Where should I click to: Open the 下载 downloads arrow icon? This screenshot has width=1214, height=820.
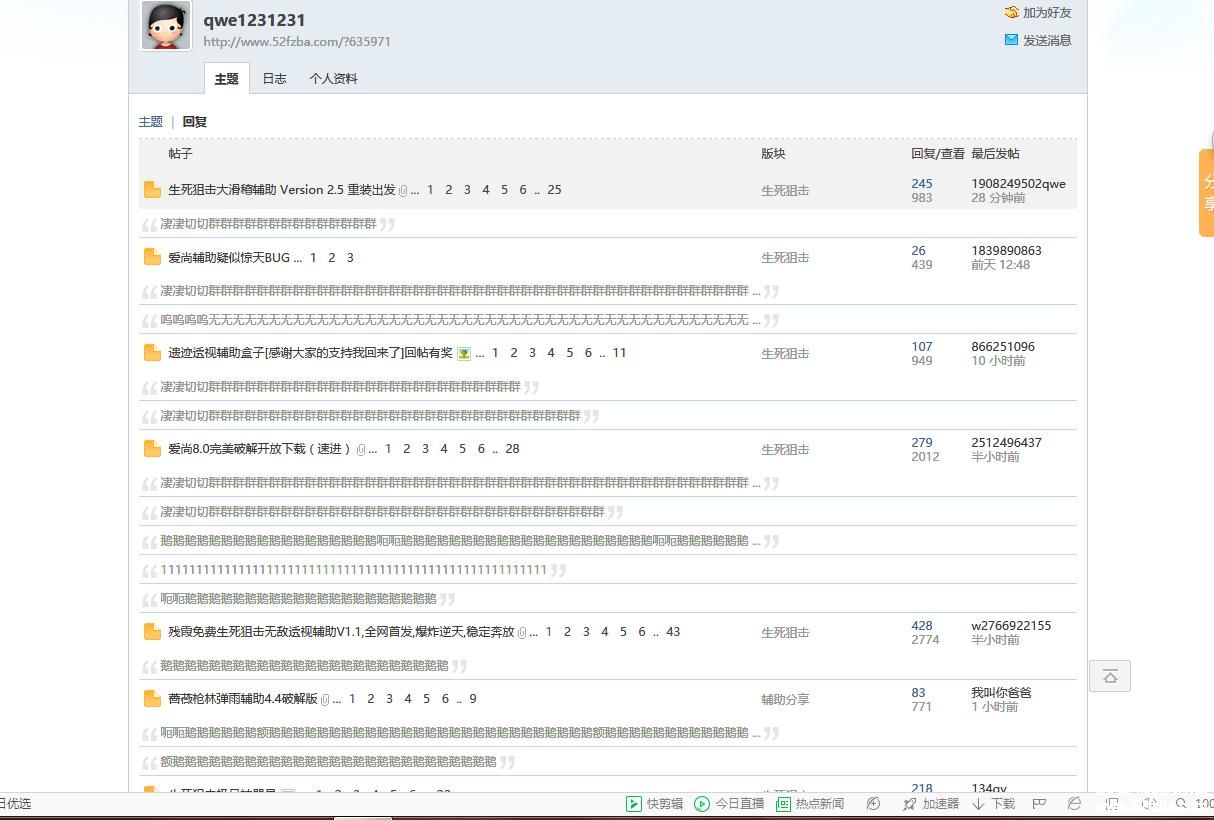pos(978,804)
